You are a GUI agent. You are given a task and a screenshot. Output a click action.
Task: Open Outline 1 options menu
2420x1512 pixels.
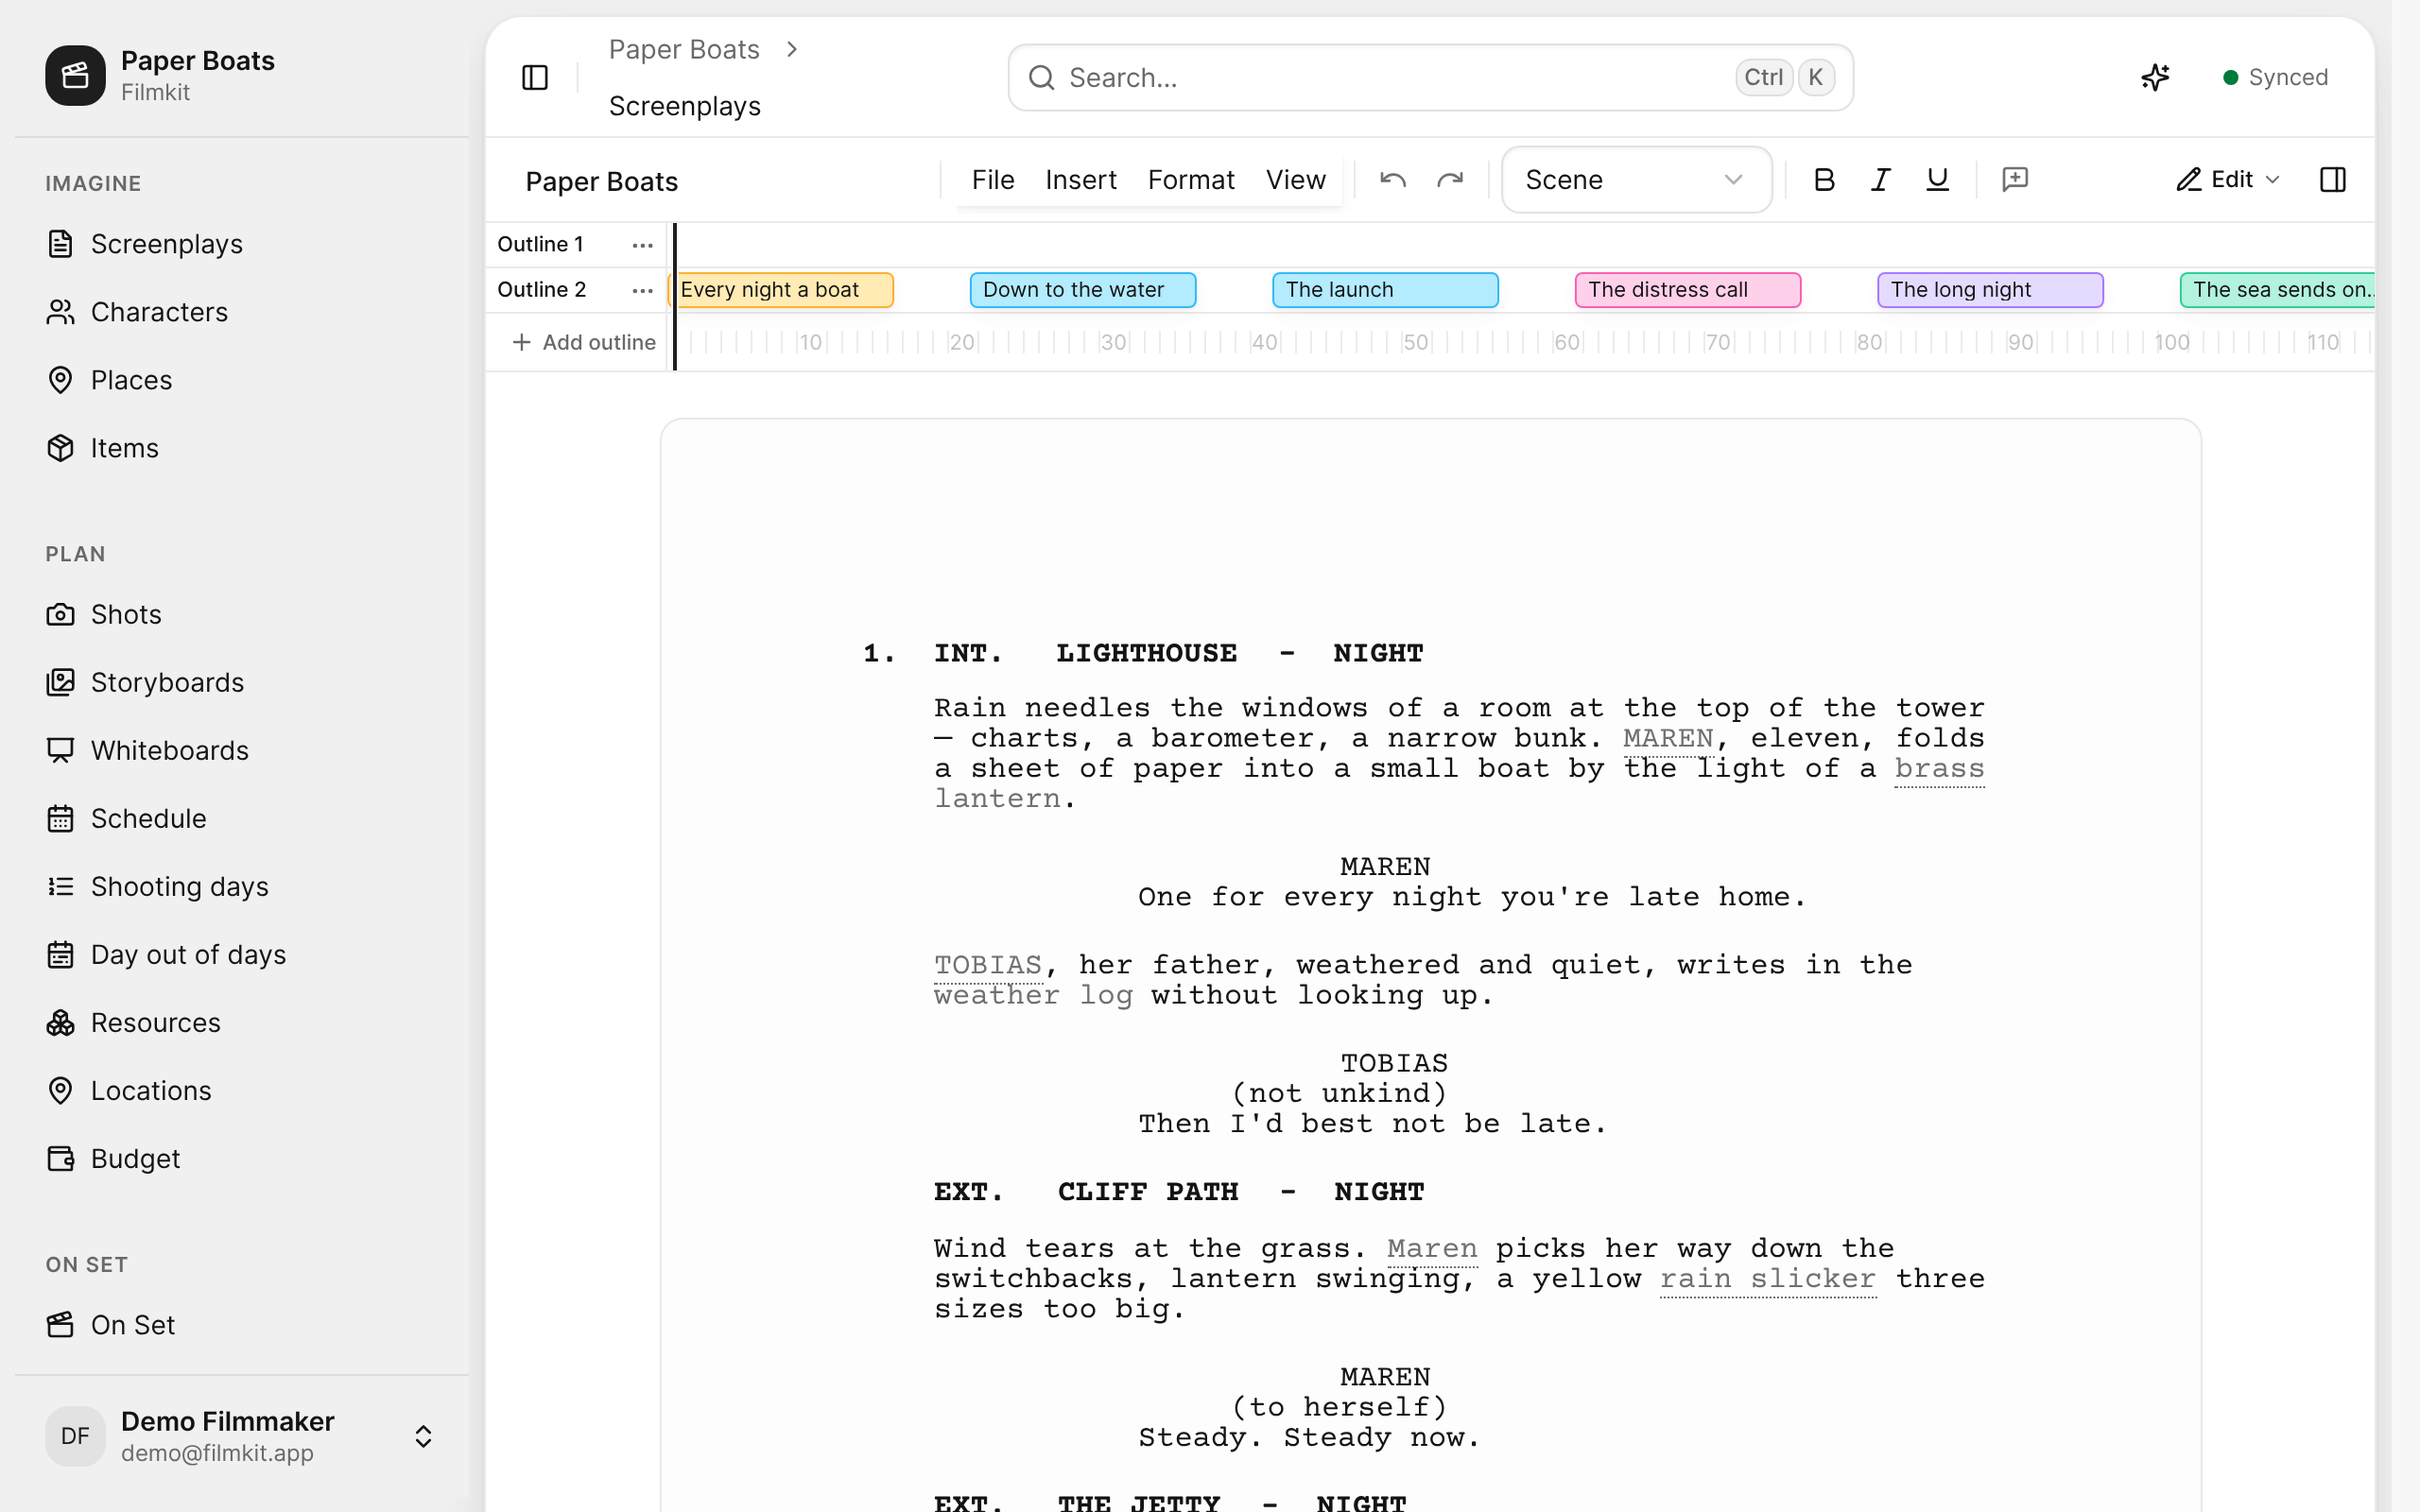pos(642,245)
